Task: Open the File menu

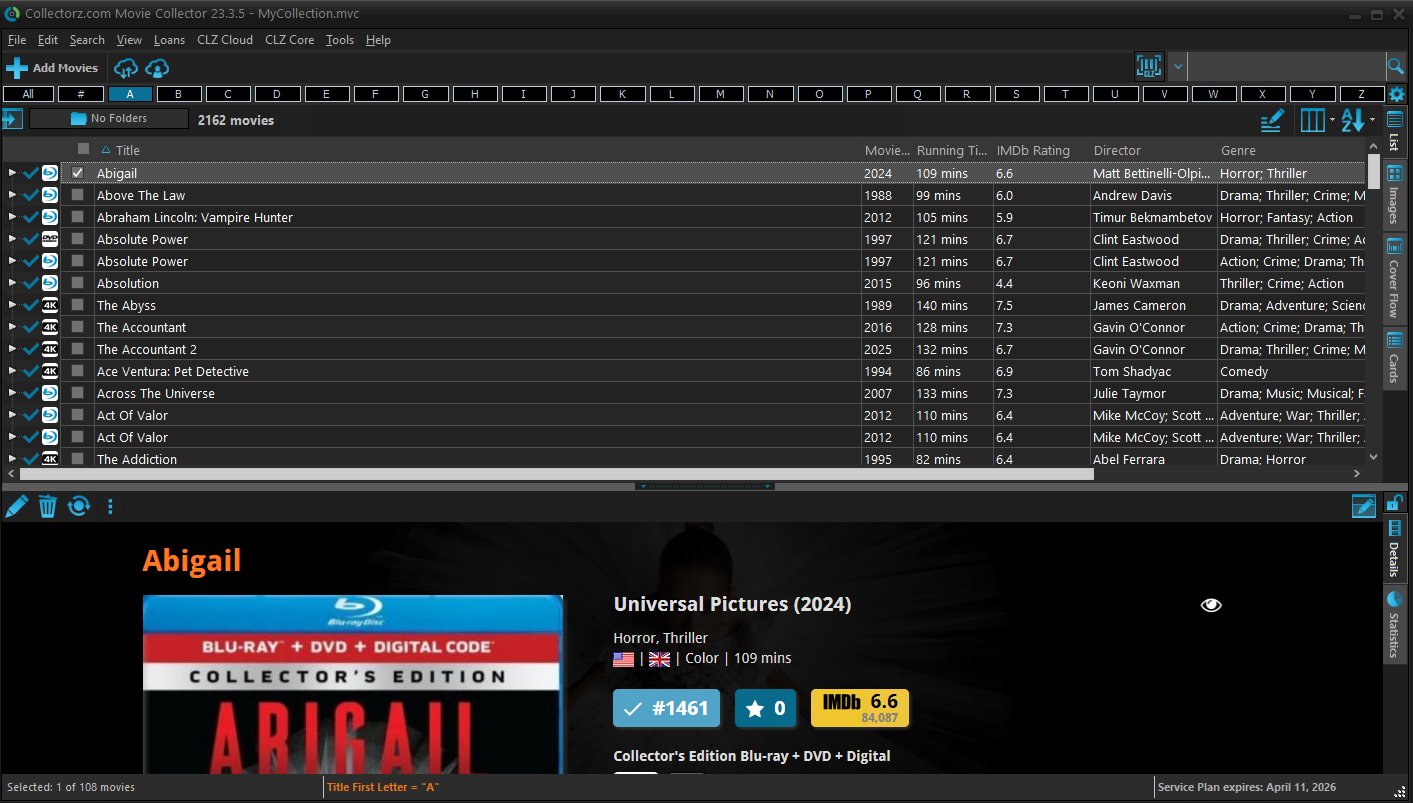Action: (17, 40)
